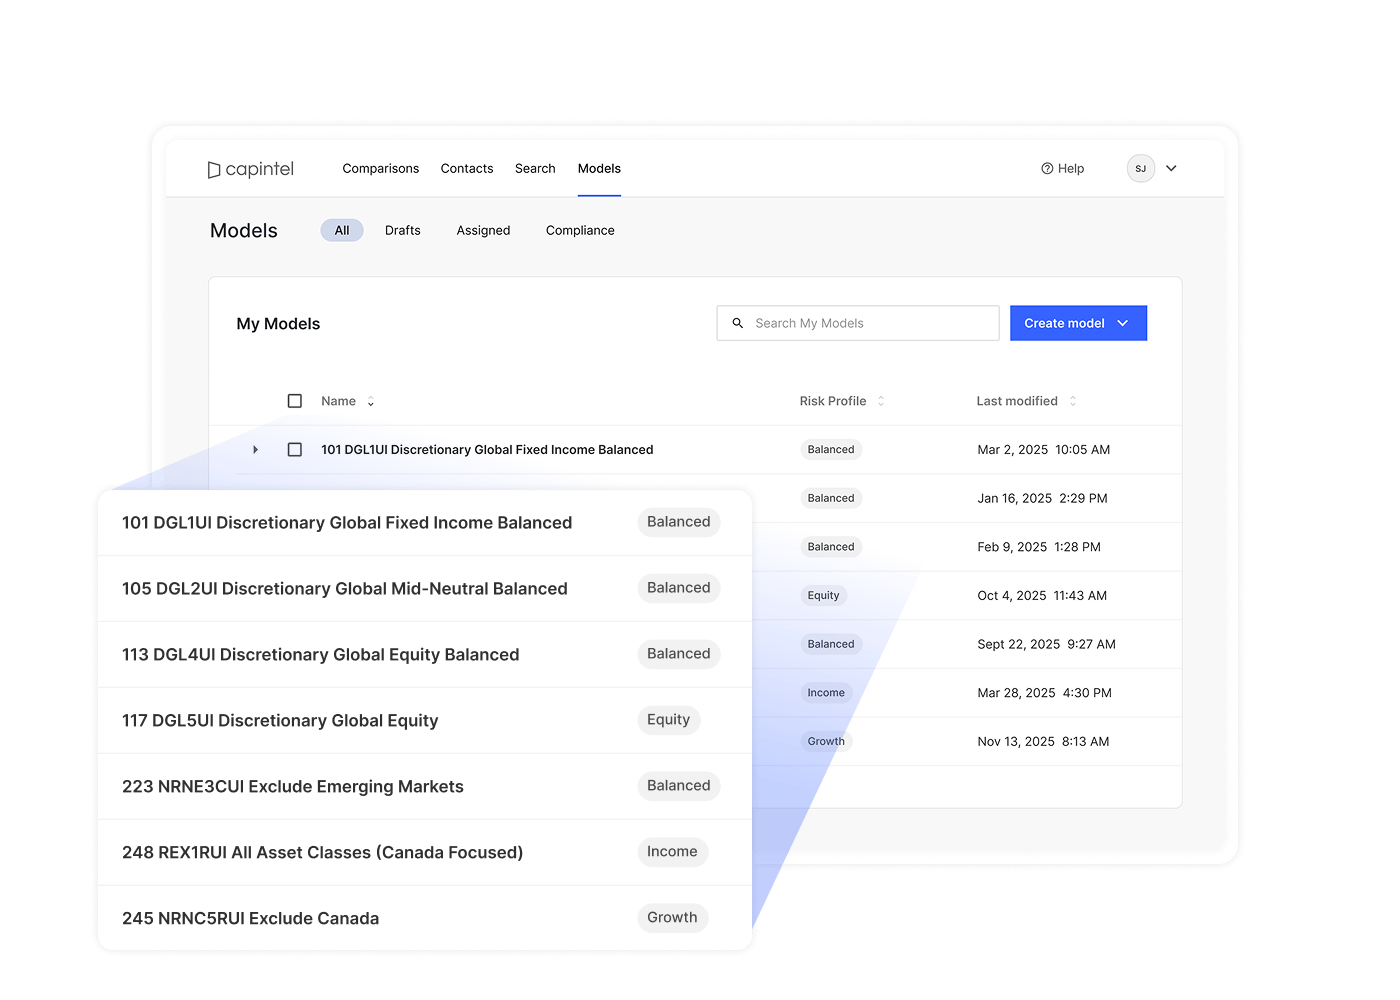Select the All filter pill
Image resolution: width=1400 pixels, height=1000 pixels.
342,231
